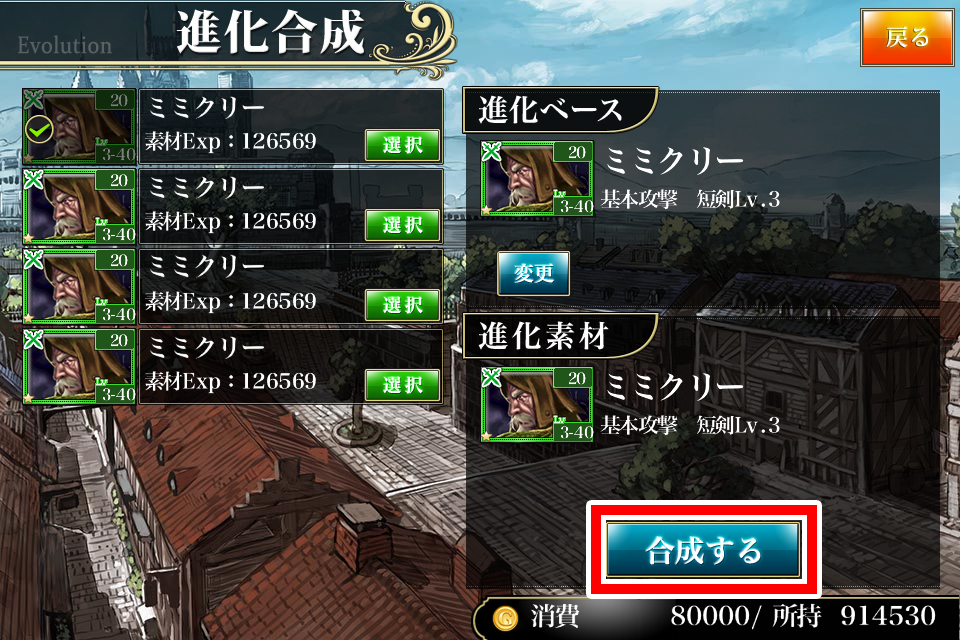Click the 進化素材 character portrait
960x640 pixels.
click(x=538, y=404)
